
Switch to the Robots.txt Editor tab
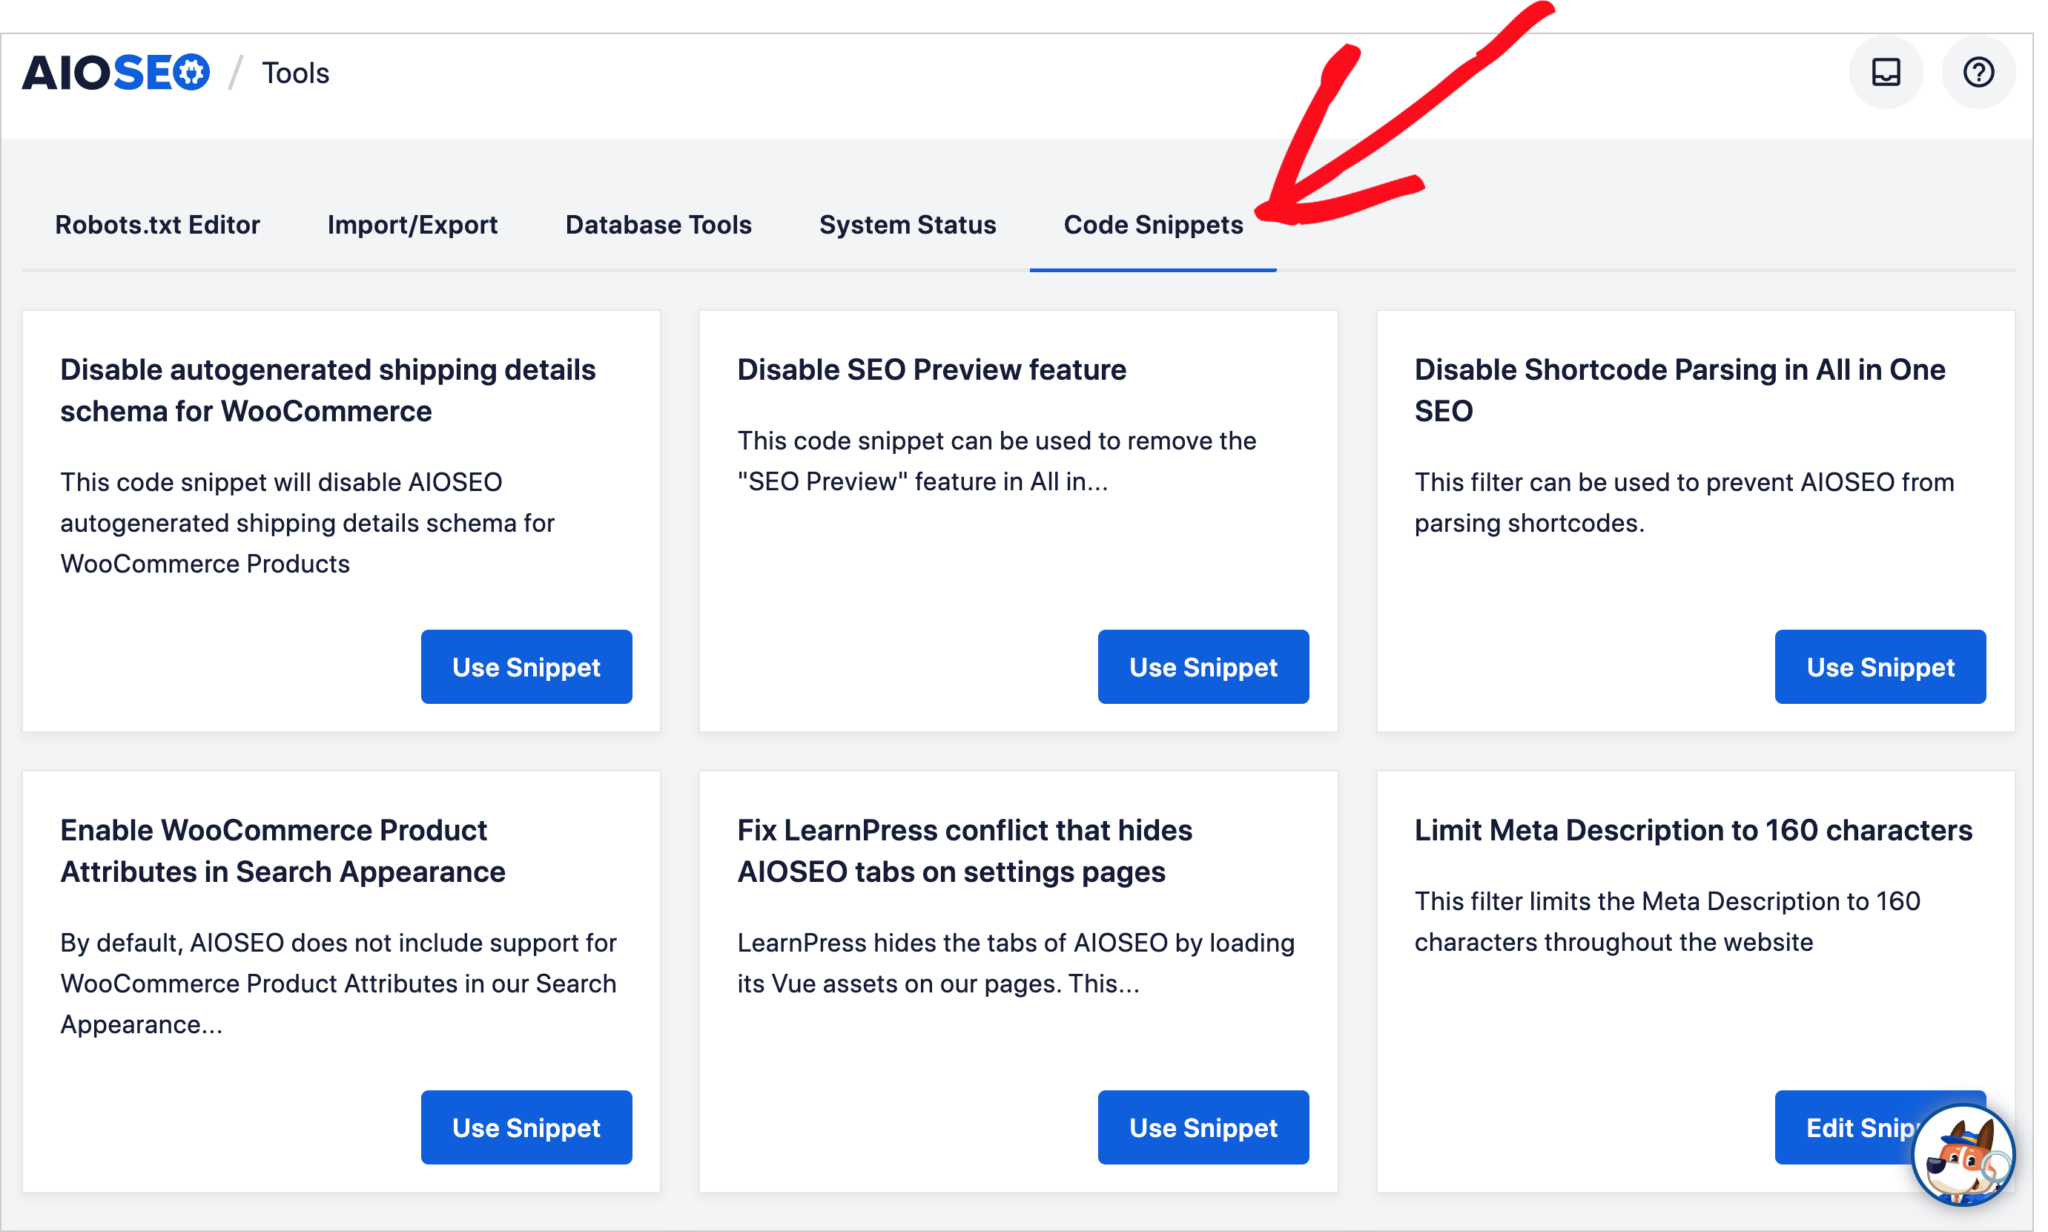(157, 225)
